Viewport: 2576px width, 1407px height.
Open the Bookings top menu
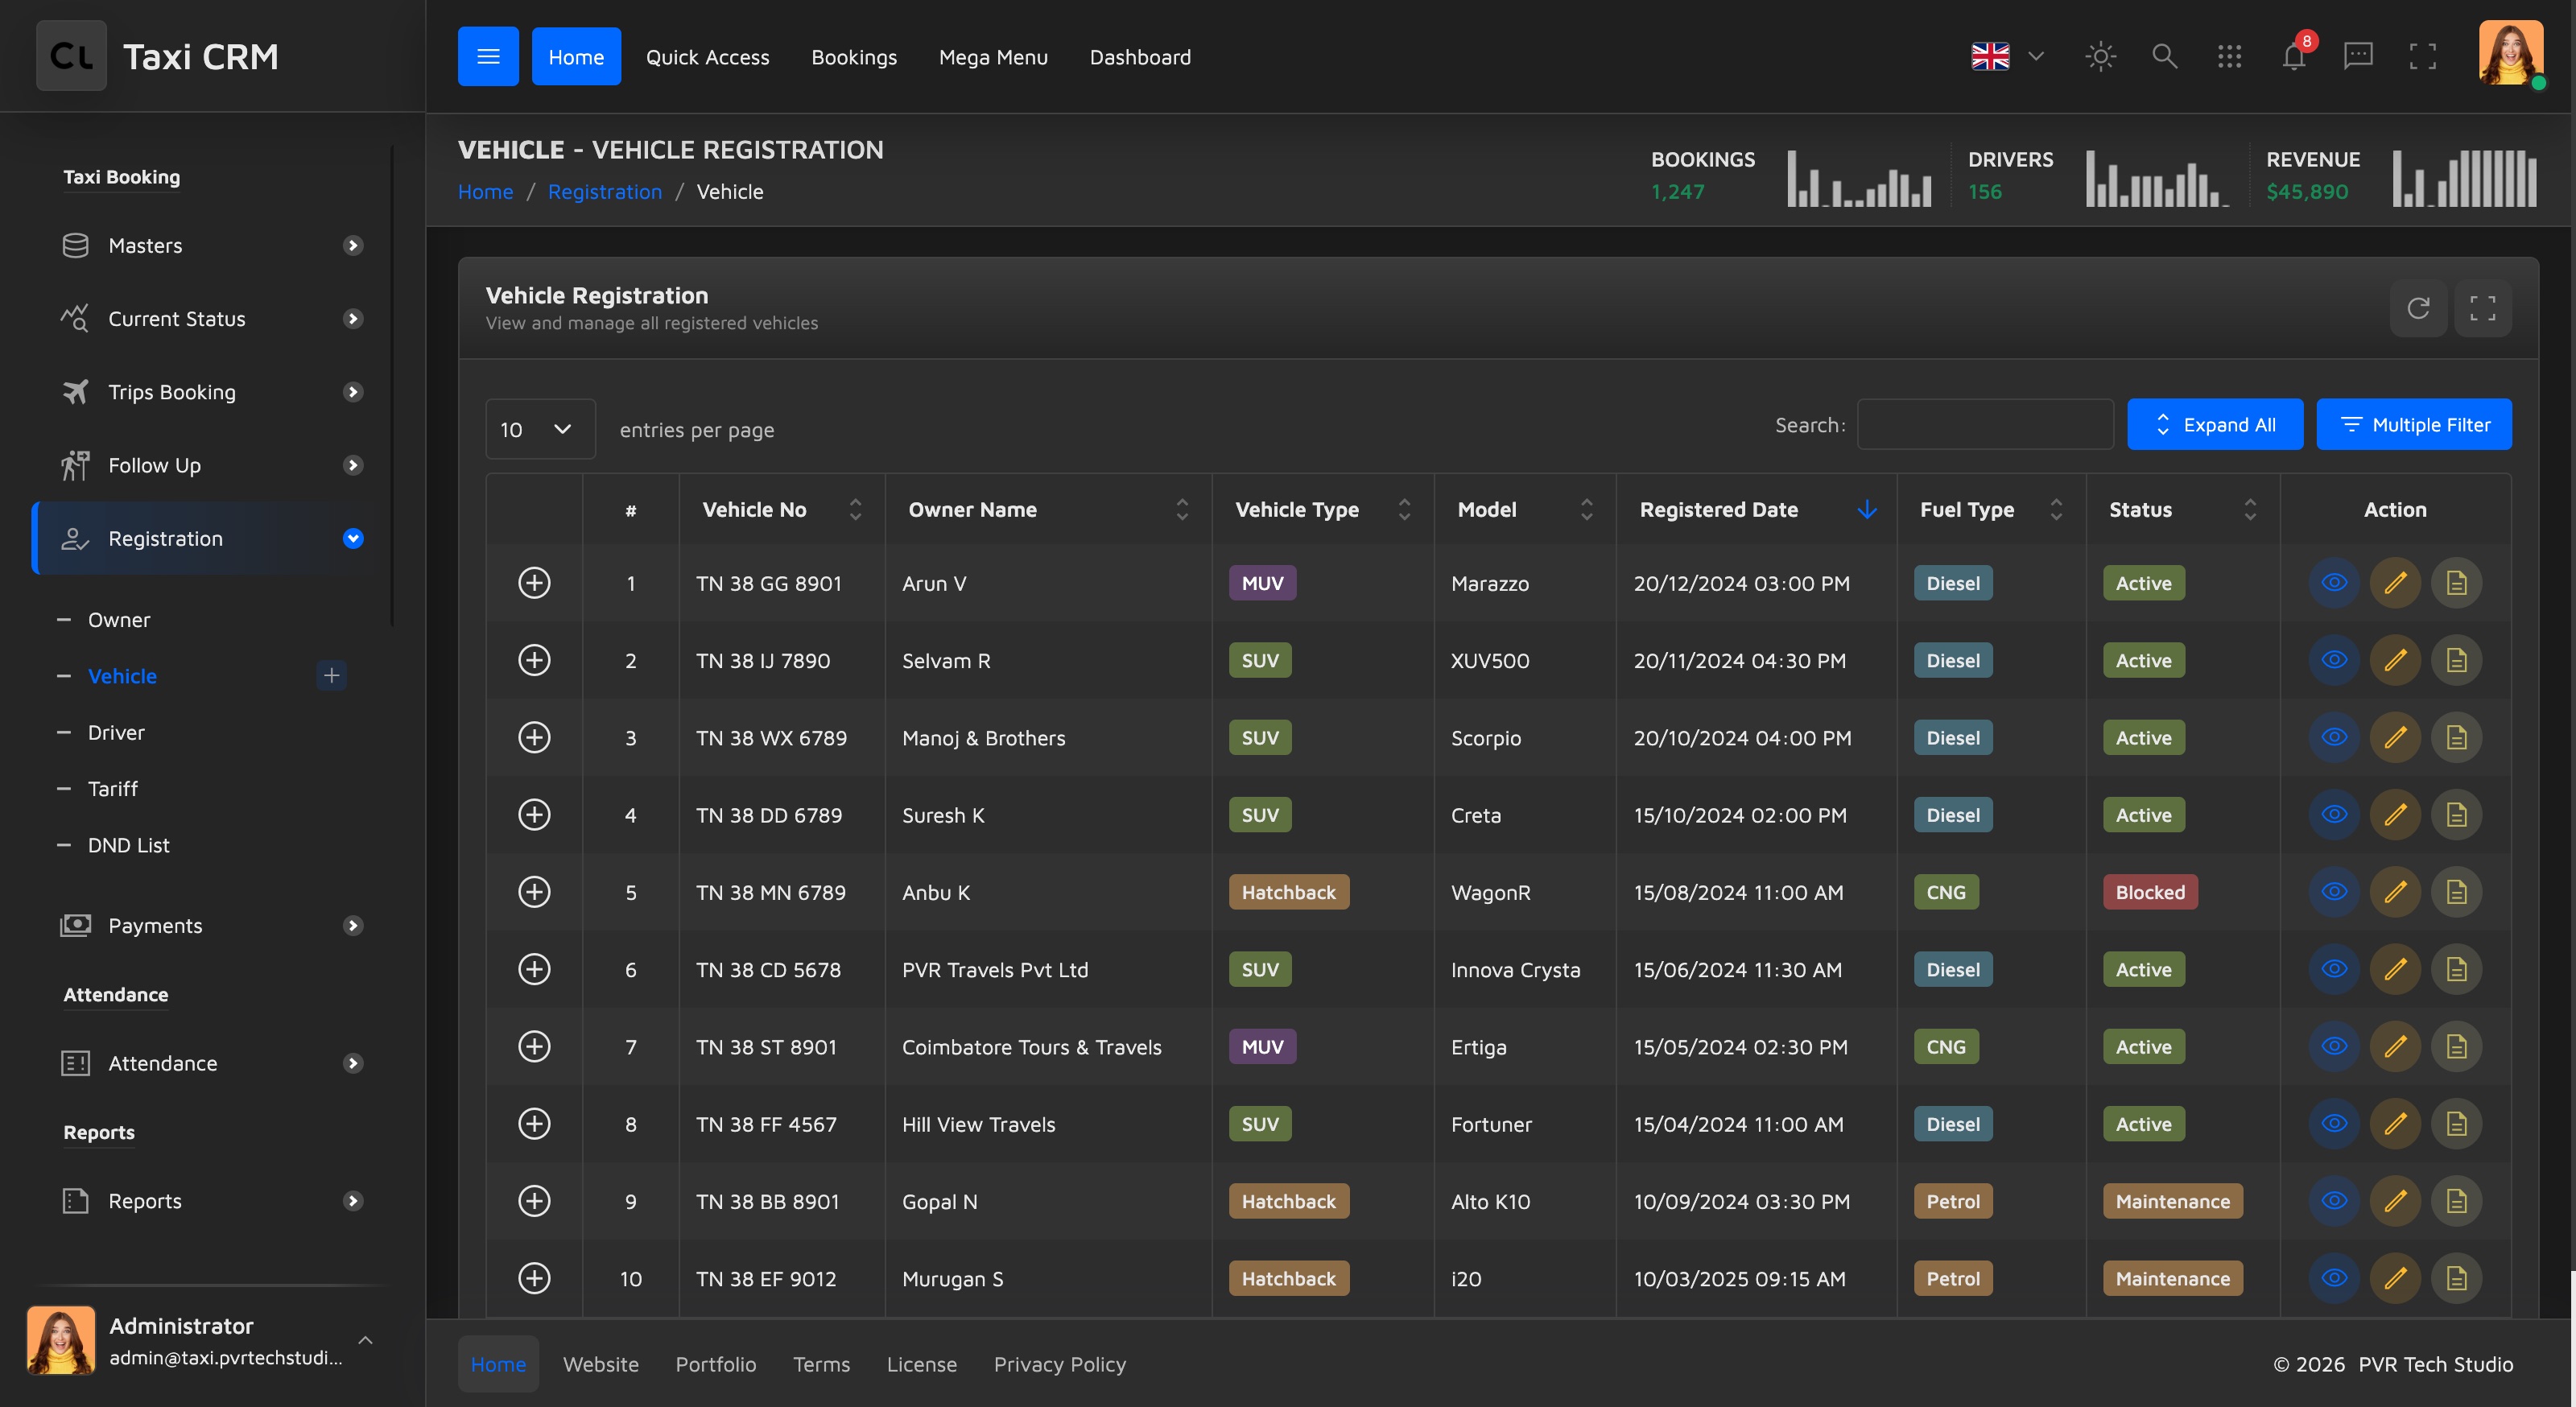click(854, 57)
